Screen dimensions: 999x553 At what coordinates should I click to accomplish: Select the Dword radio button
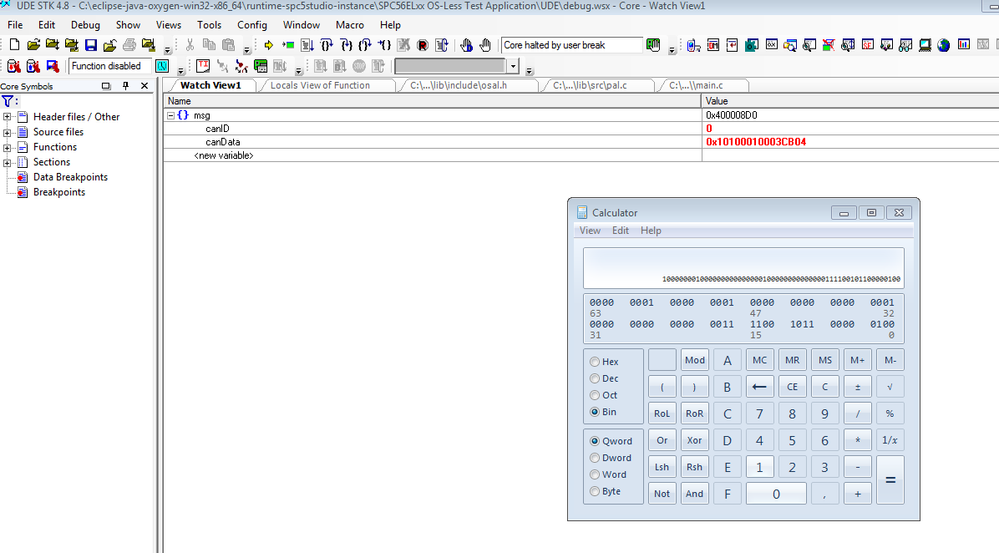pos(594,457)
